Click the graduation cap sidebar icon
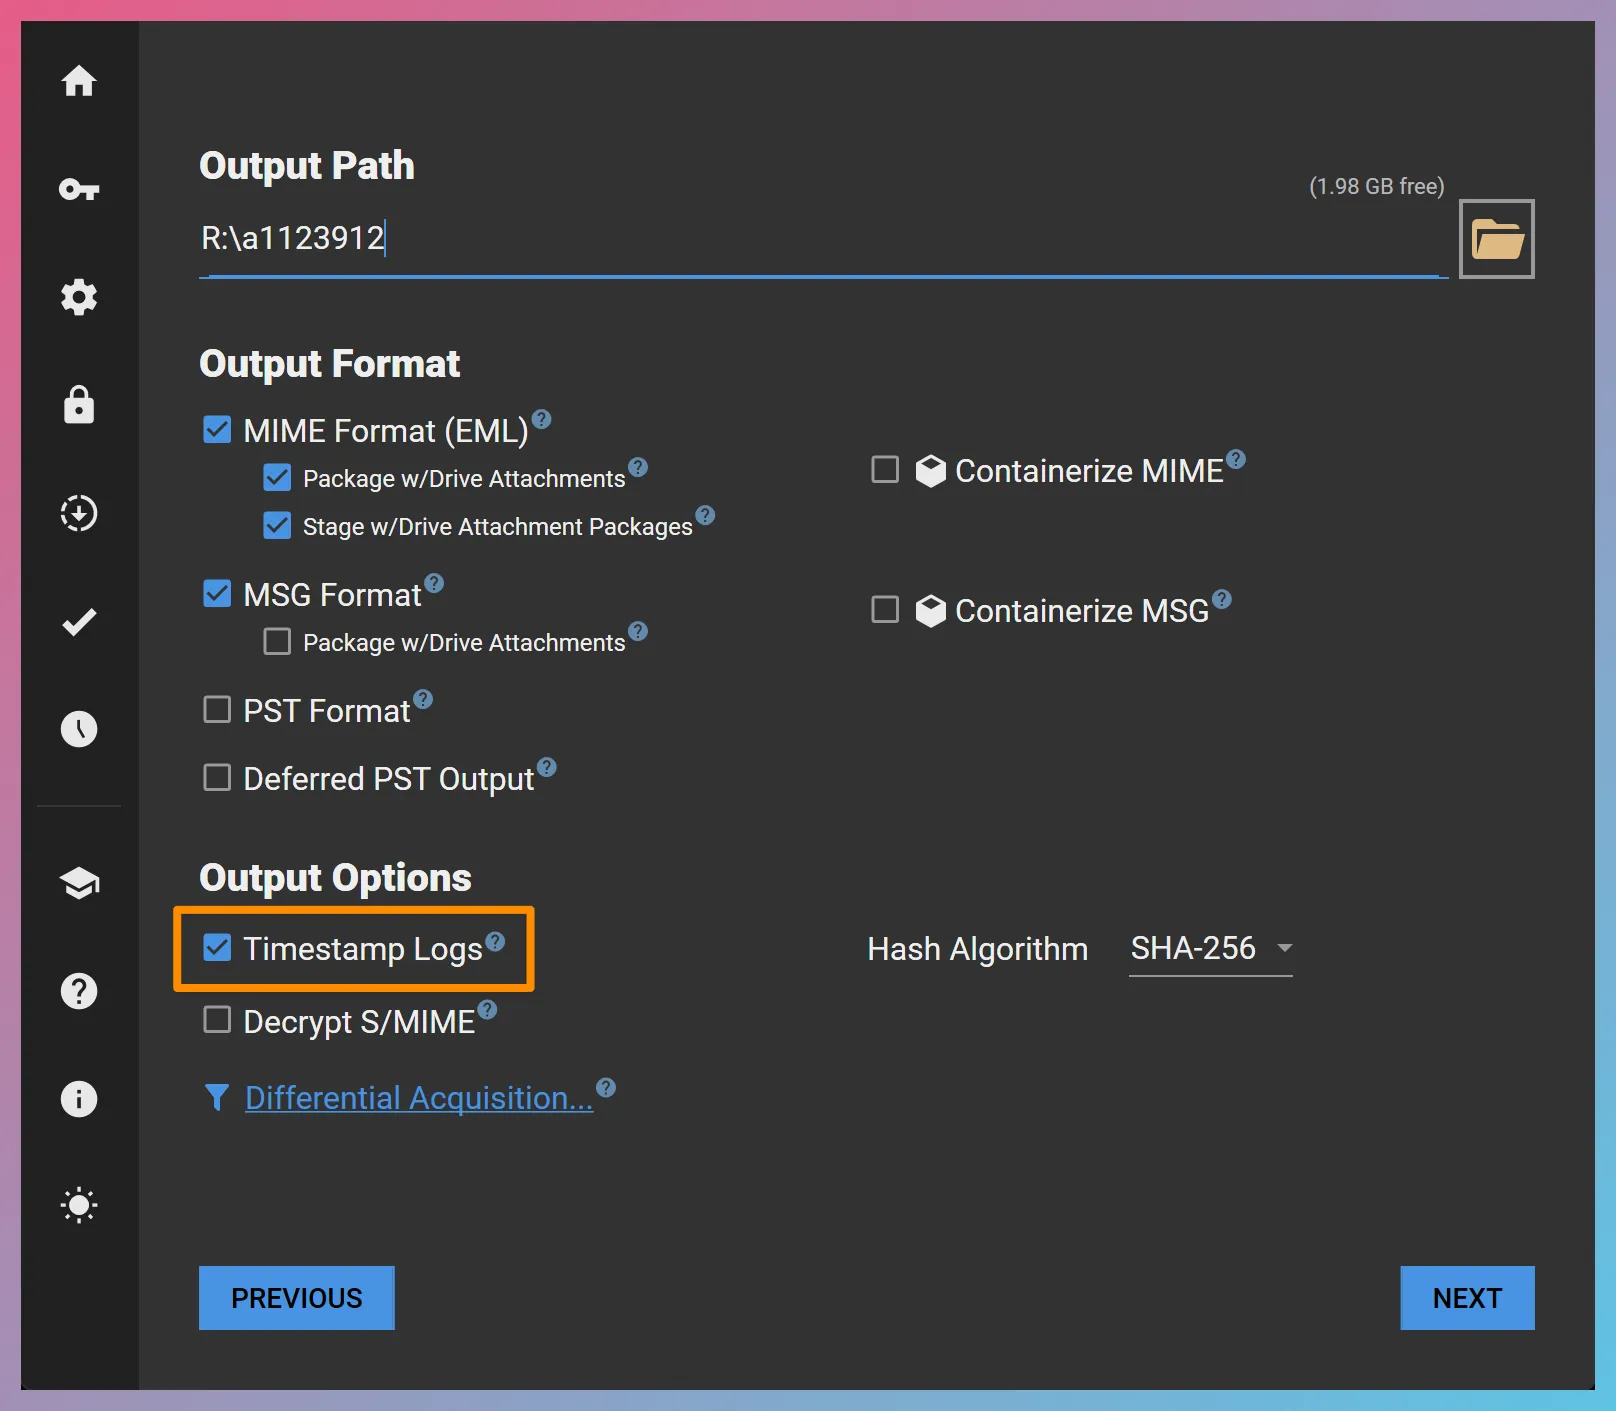Image resolution: width=1616 pixels, height=1411 pixels. 79,883
